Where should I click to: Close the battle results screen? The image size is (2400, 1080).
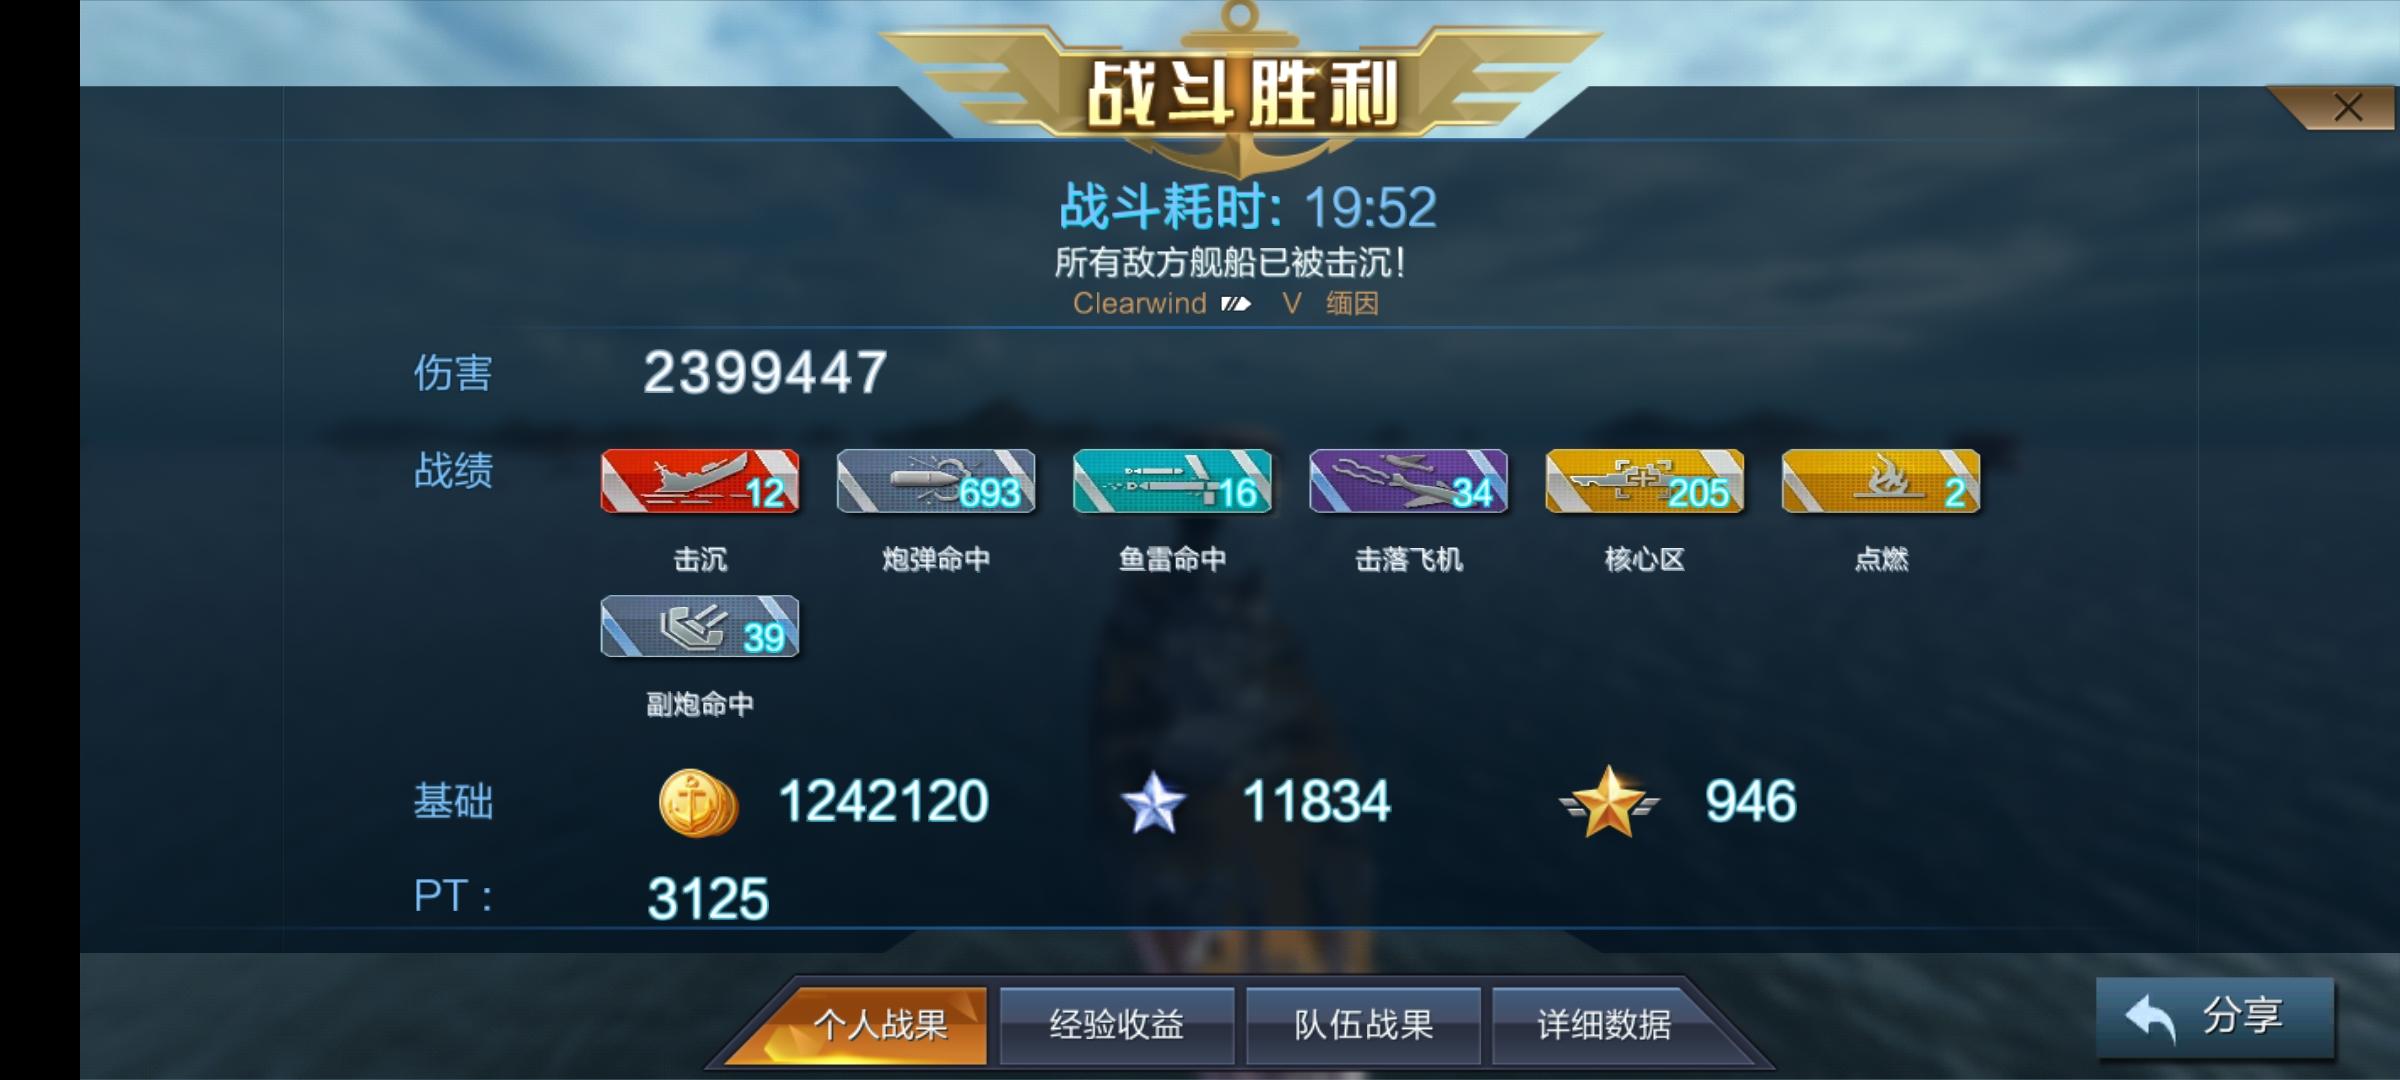pyautogui.click(x=2348, y=107)
